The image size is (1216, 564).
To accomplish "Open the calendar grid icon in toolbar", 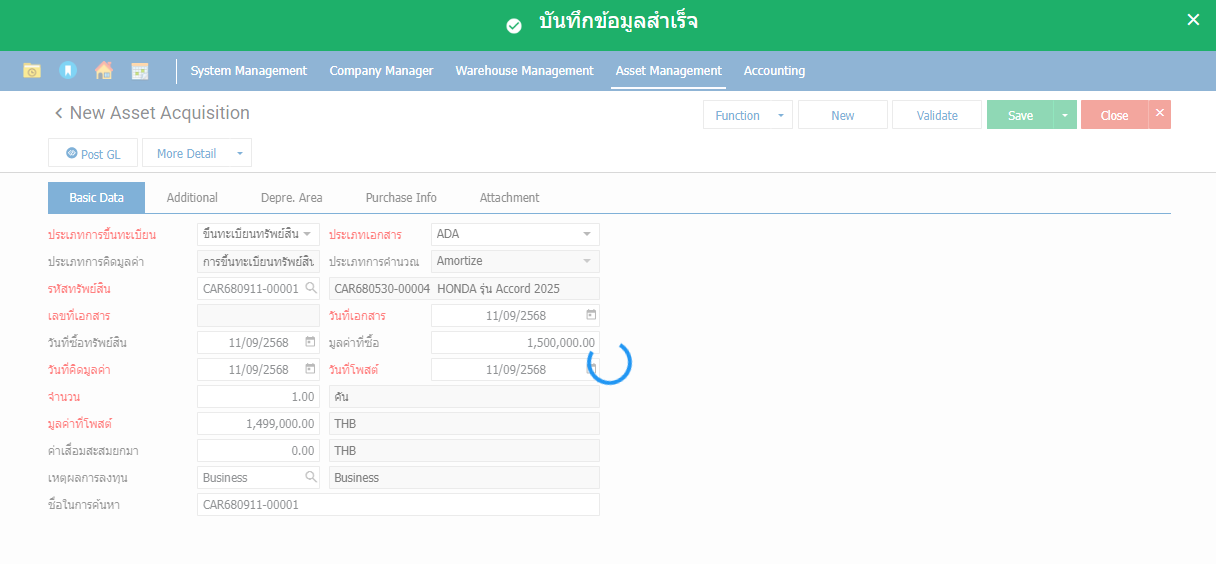I will (x=140, y=71).
